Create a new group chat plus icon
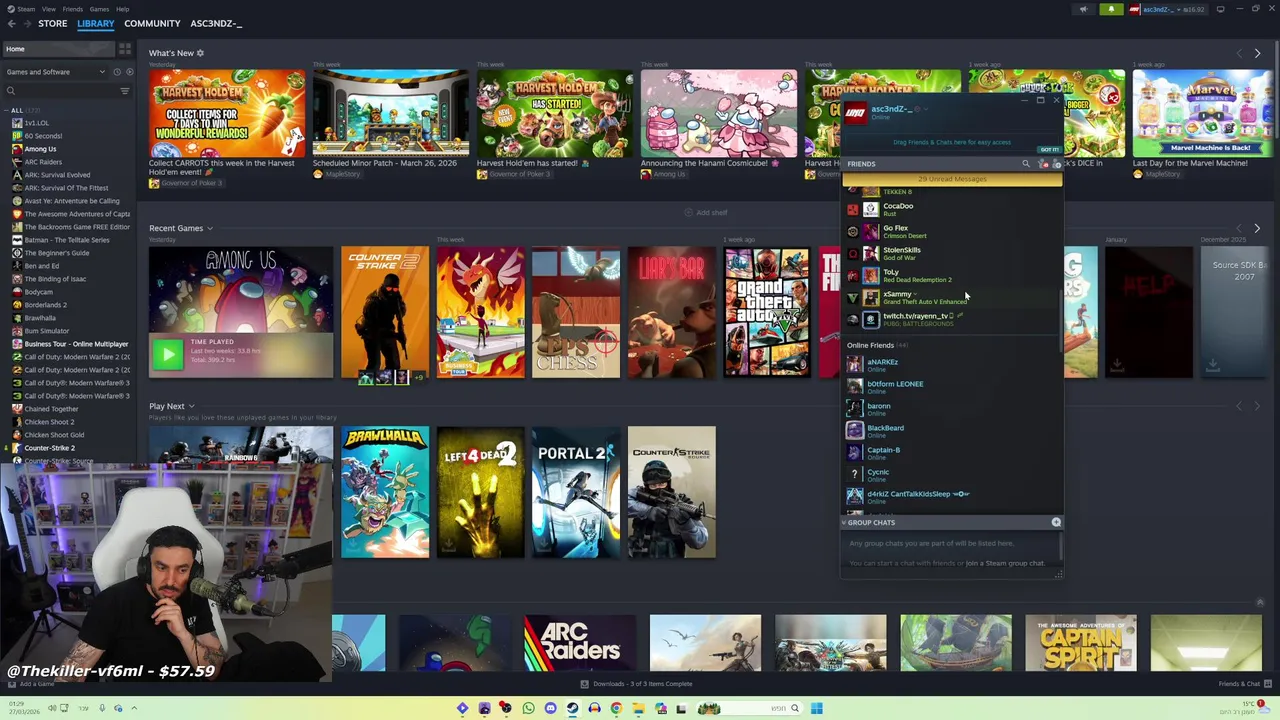The height and width of the screenshot is (720, 1280). [x=1056, y=523]
